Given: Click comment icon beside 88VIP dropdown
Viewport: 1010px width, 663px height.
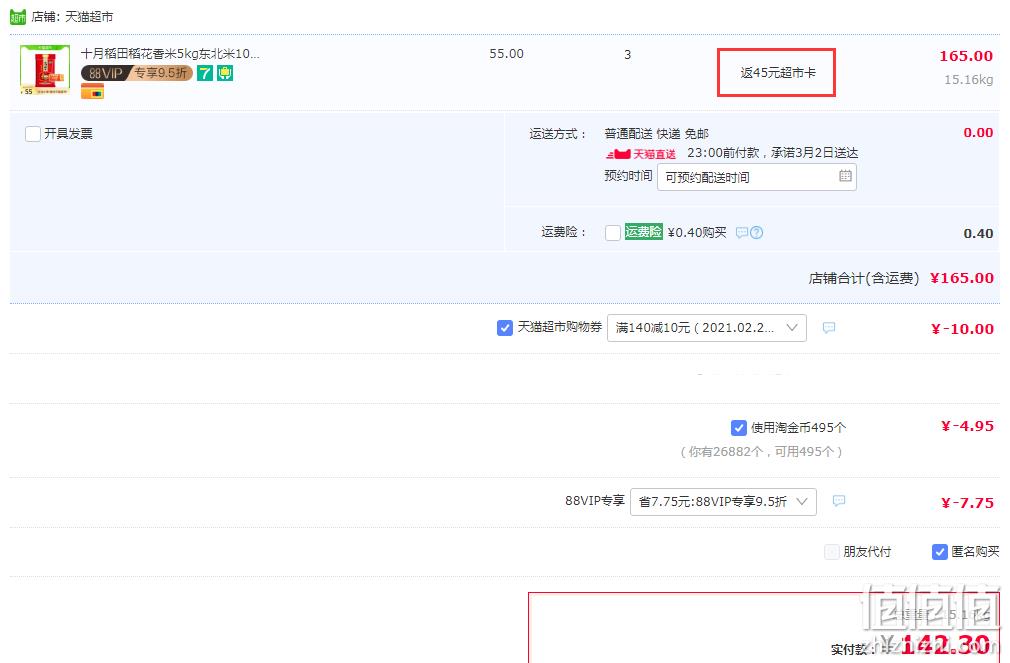Looking at the screenshot, I should [839, 501].
